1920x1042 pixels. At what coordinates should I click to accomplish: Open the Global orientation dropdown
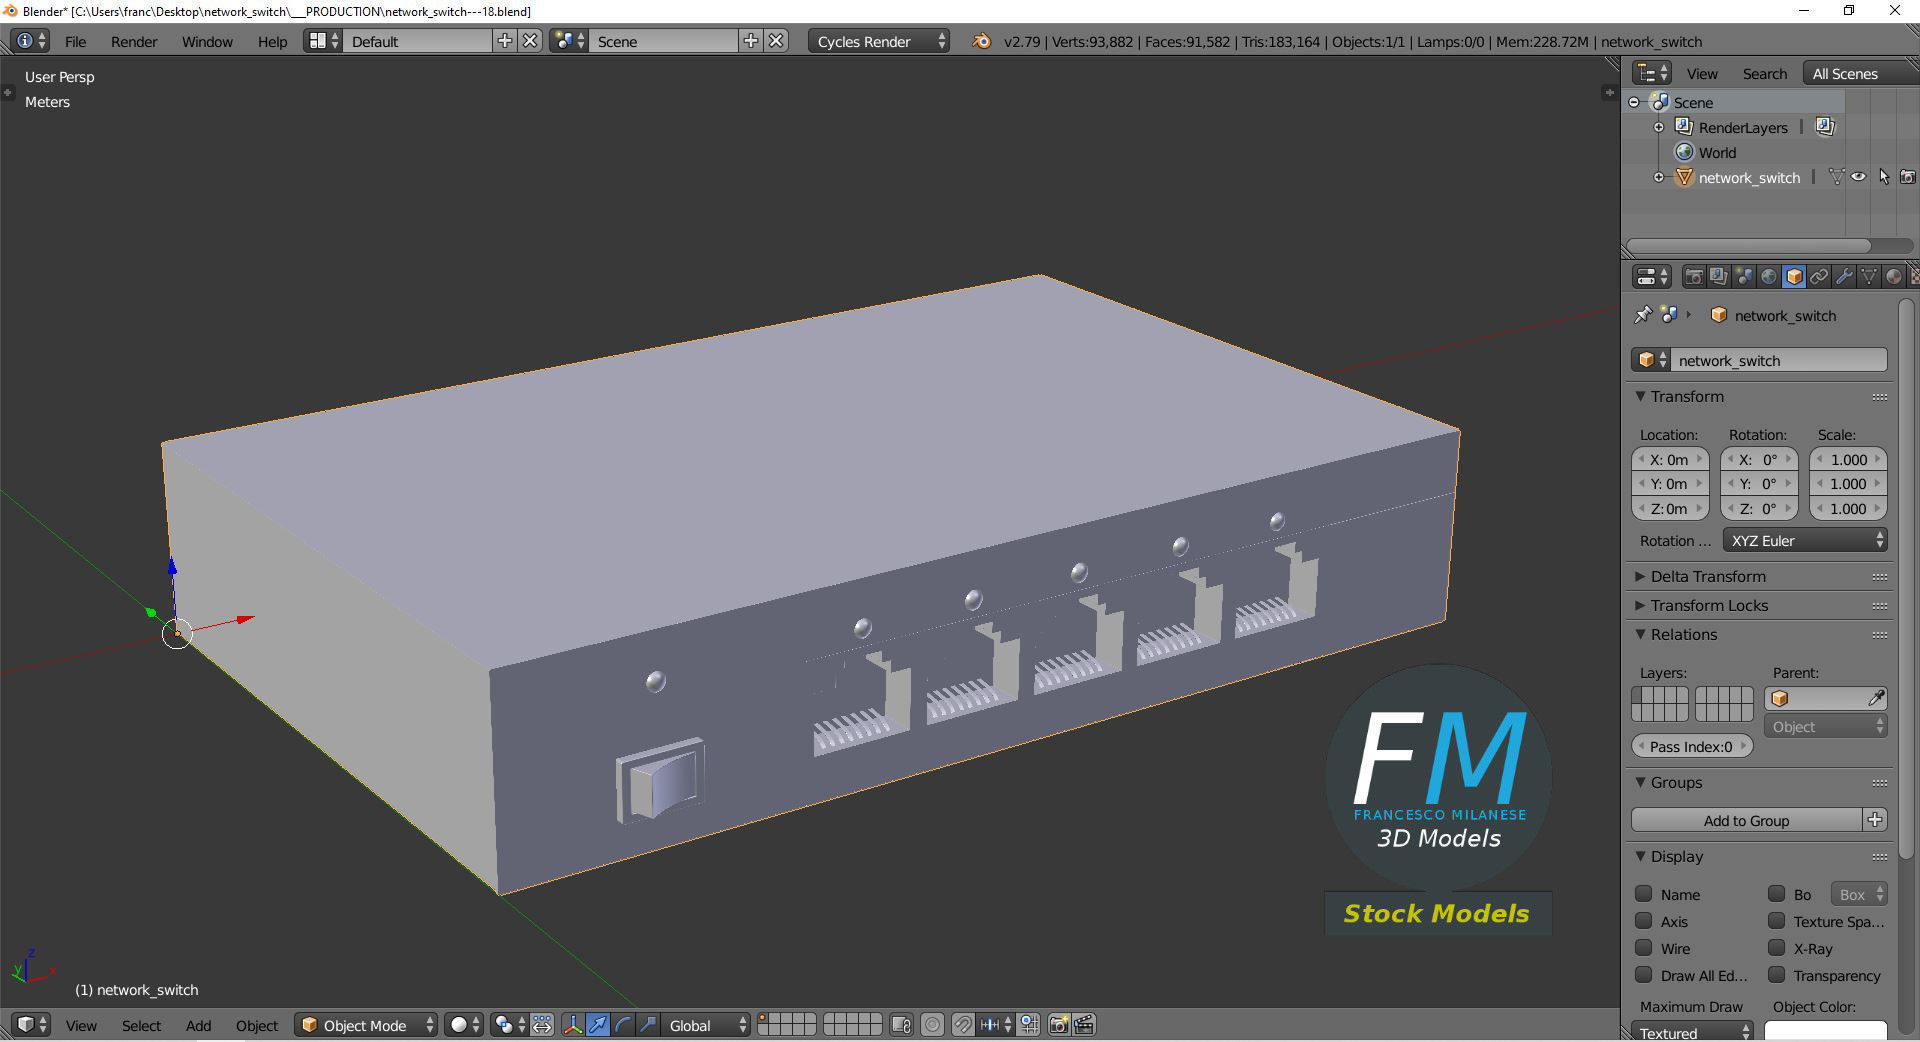pyautogui.click(x=706, y=1025)
